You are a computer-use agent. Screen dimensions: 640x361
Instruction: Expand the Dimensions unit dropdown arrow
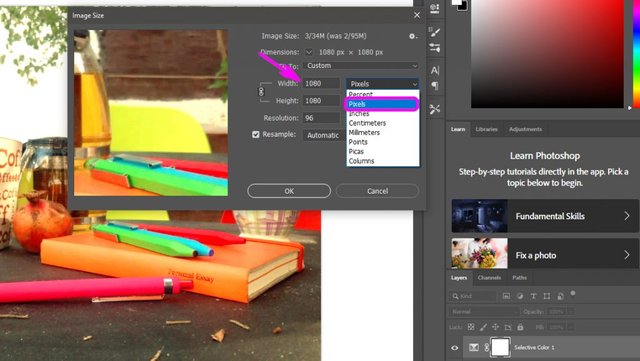click(309, 52)
